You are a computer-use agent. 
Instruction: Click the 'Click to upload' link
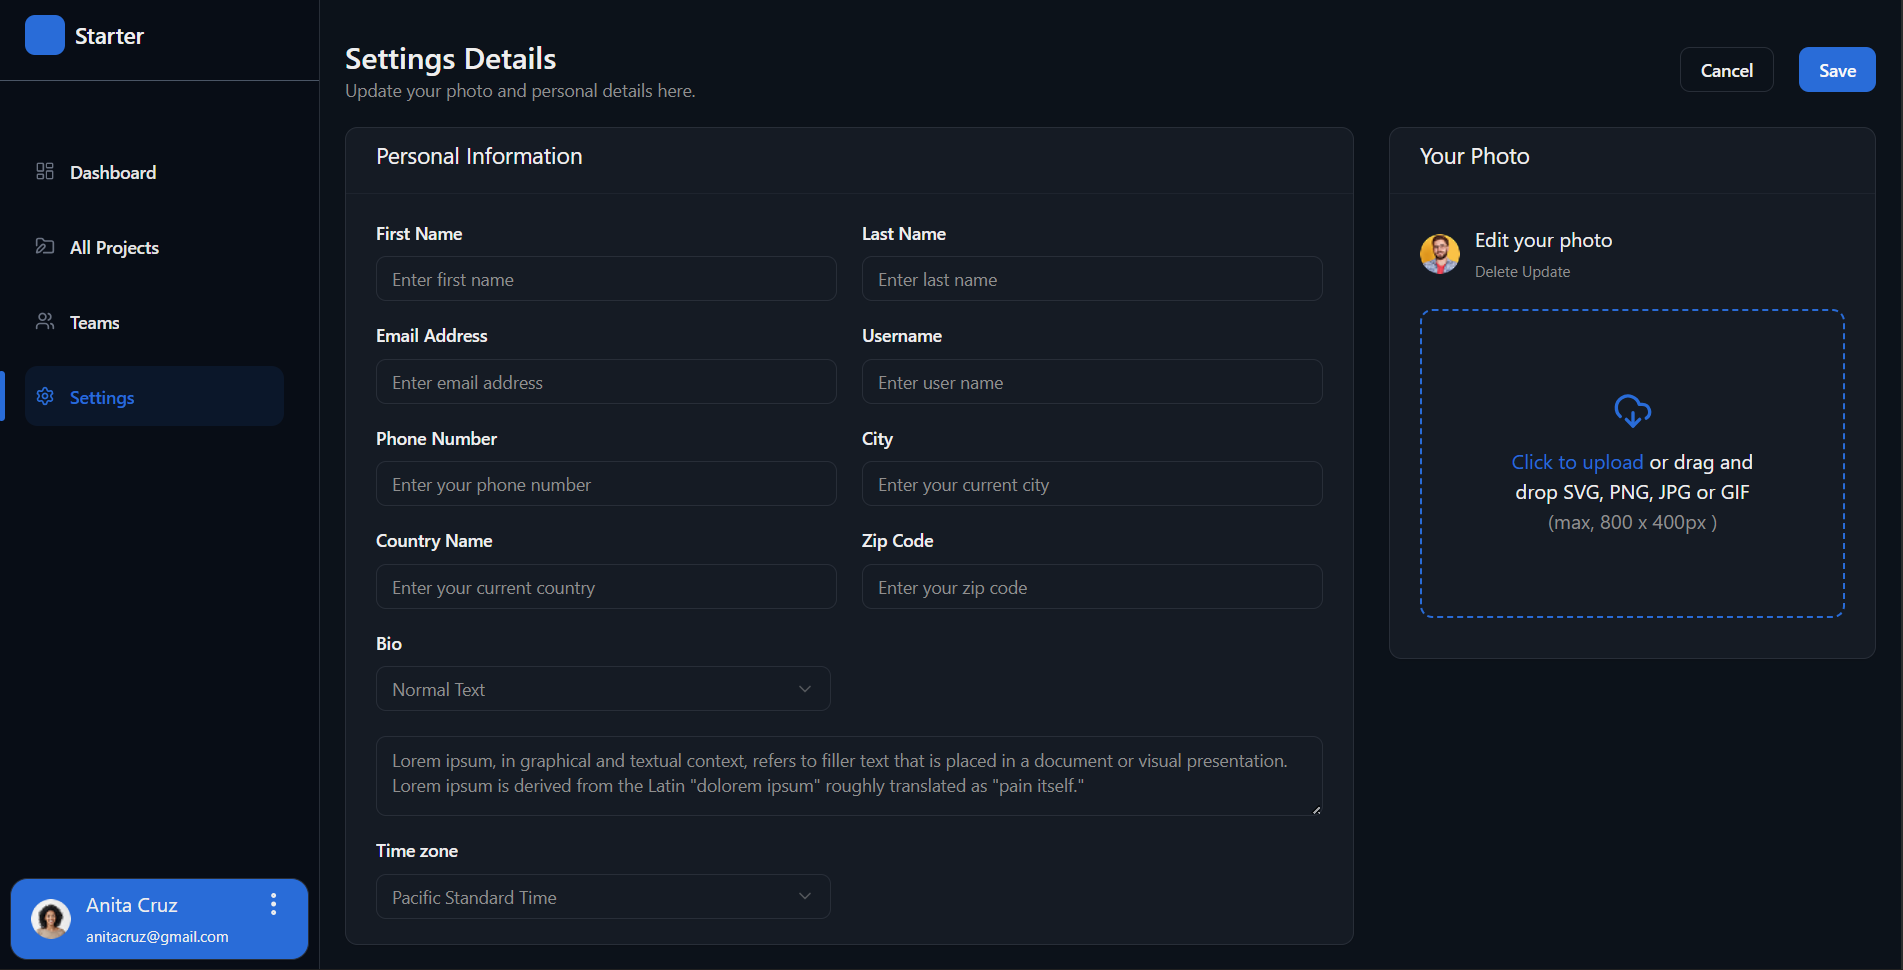point(1576,462)
